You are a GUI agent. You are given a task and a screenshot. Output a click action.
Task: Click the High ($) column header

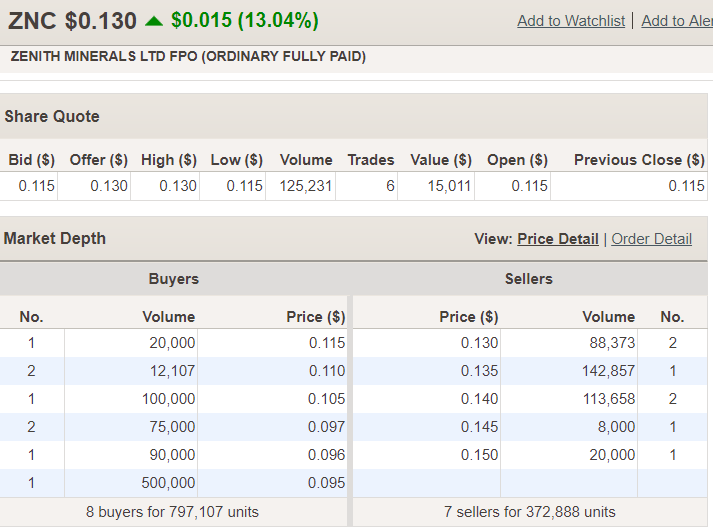coord(169,160)
